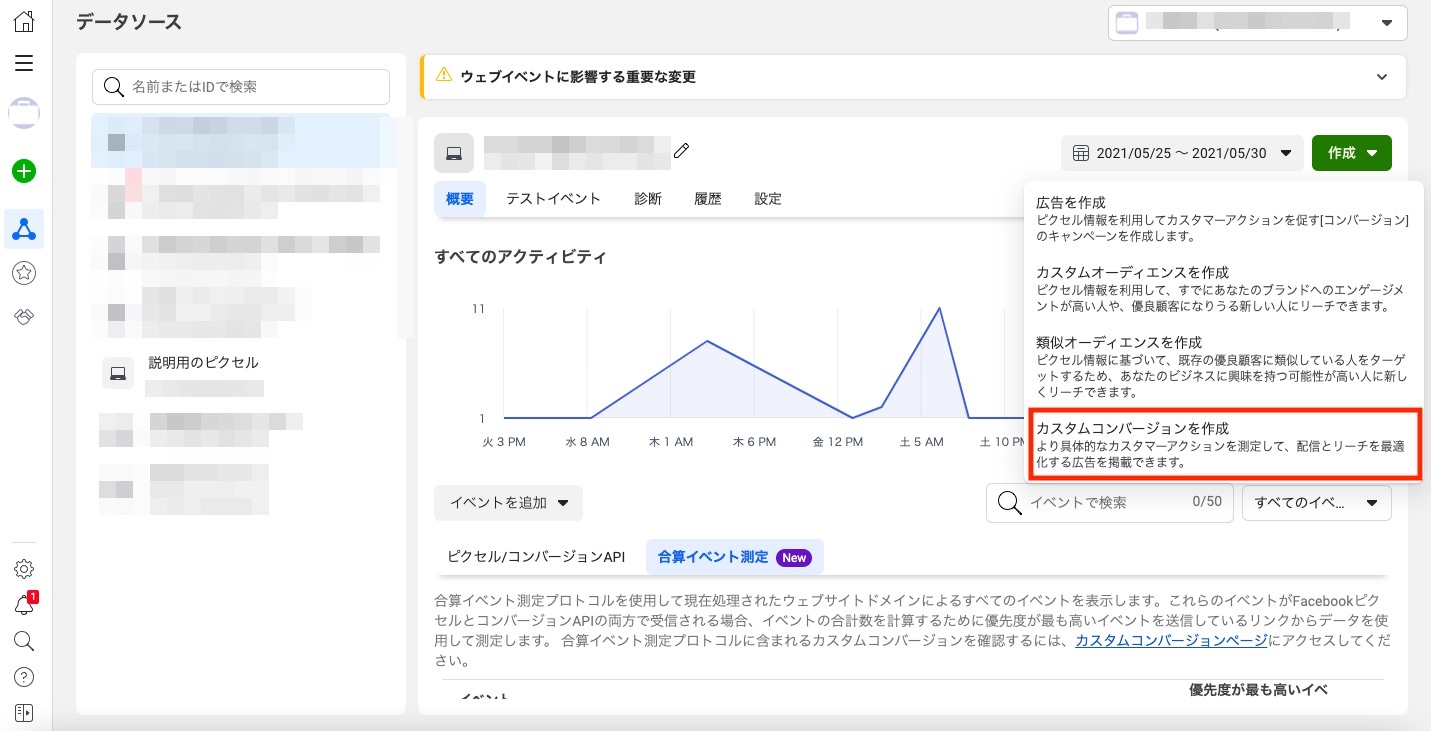
Task: Select the highlighted Data Sources sidebar icon
Action: (24, 229)
